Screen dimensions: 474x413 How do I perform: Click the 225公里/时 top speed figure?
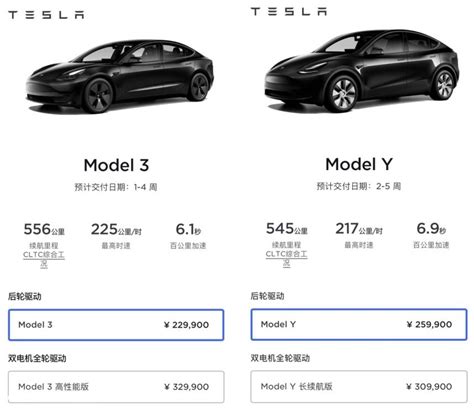[116, 229]
